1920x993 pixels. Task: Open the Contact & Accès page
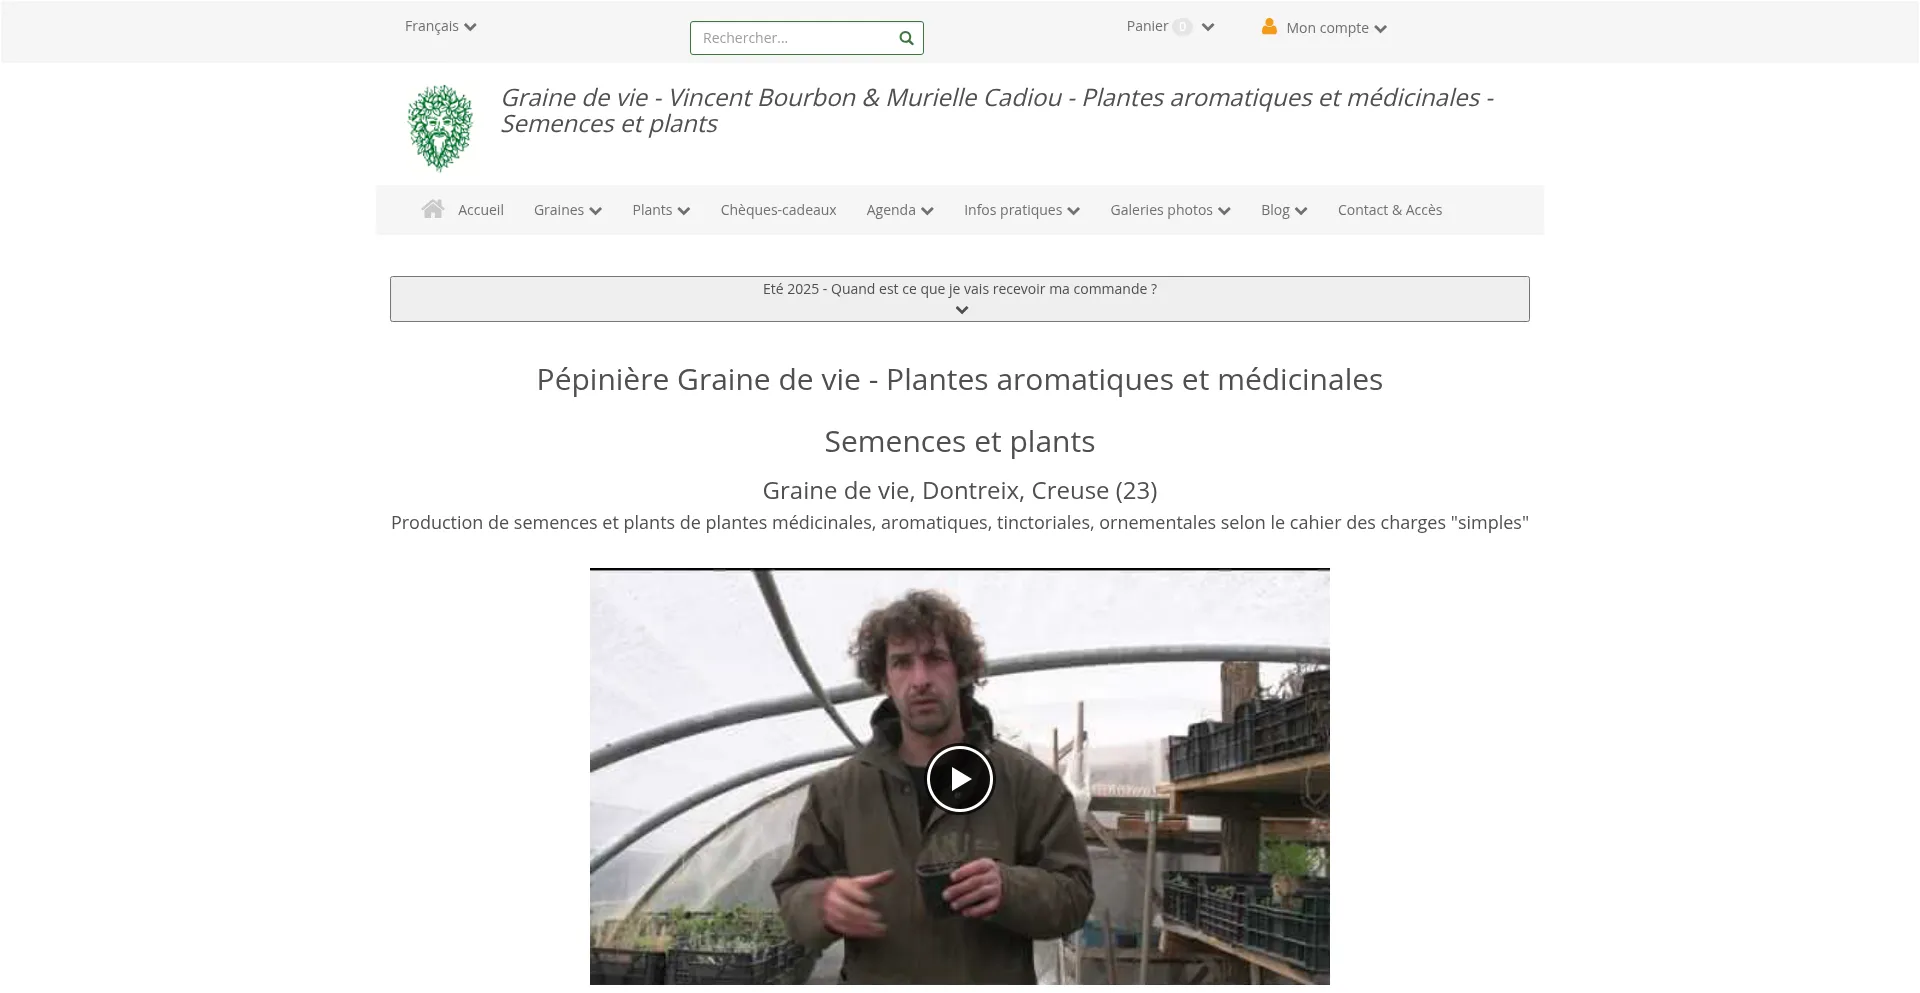(x=1390, y=210)
